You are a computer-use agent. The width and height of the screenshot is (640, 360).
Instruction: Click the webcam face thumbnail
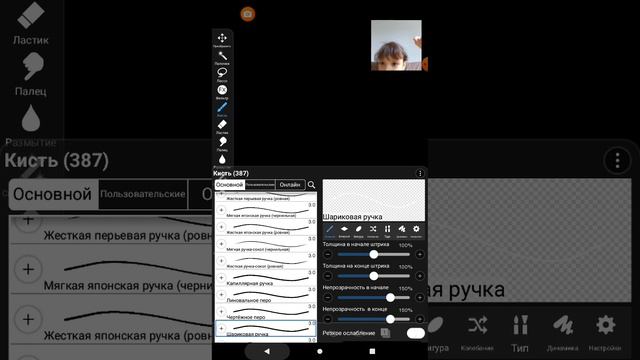pos(396,45)
